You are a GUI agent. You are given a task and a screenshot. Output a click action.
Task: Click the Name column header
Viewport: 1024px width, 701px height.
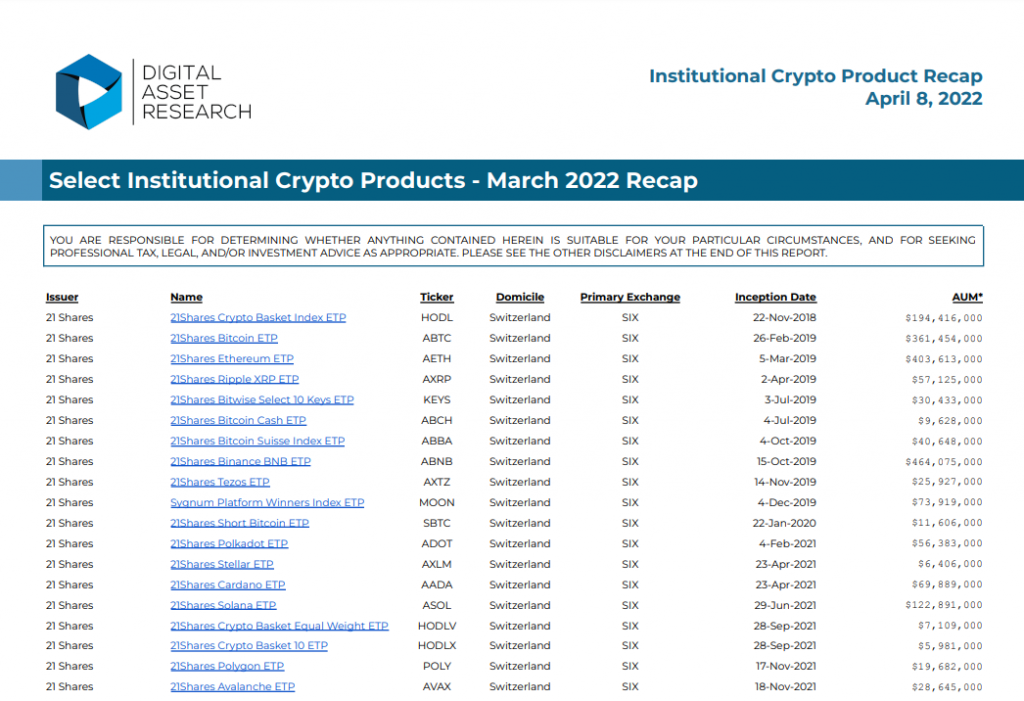pyautogui.click(x=186, y=297)
